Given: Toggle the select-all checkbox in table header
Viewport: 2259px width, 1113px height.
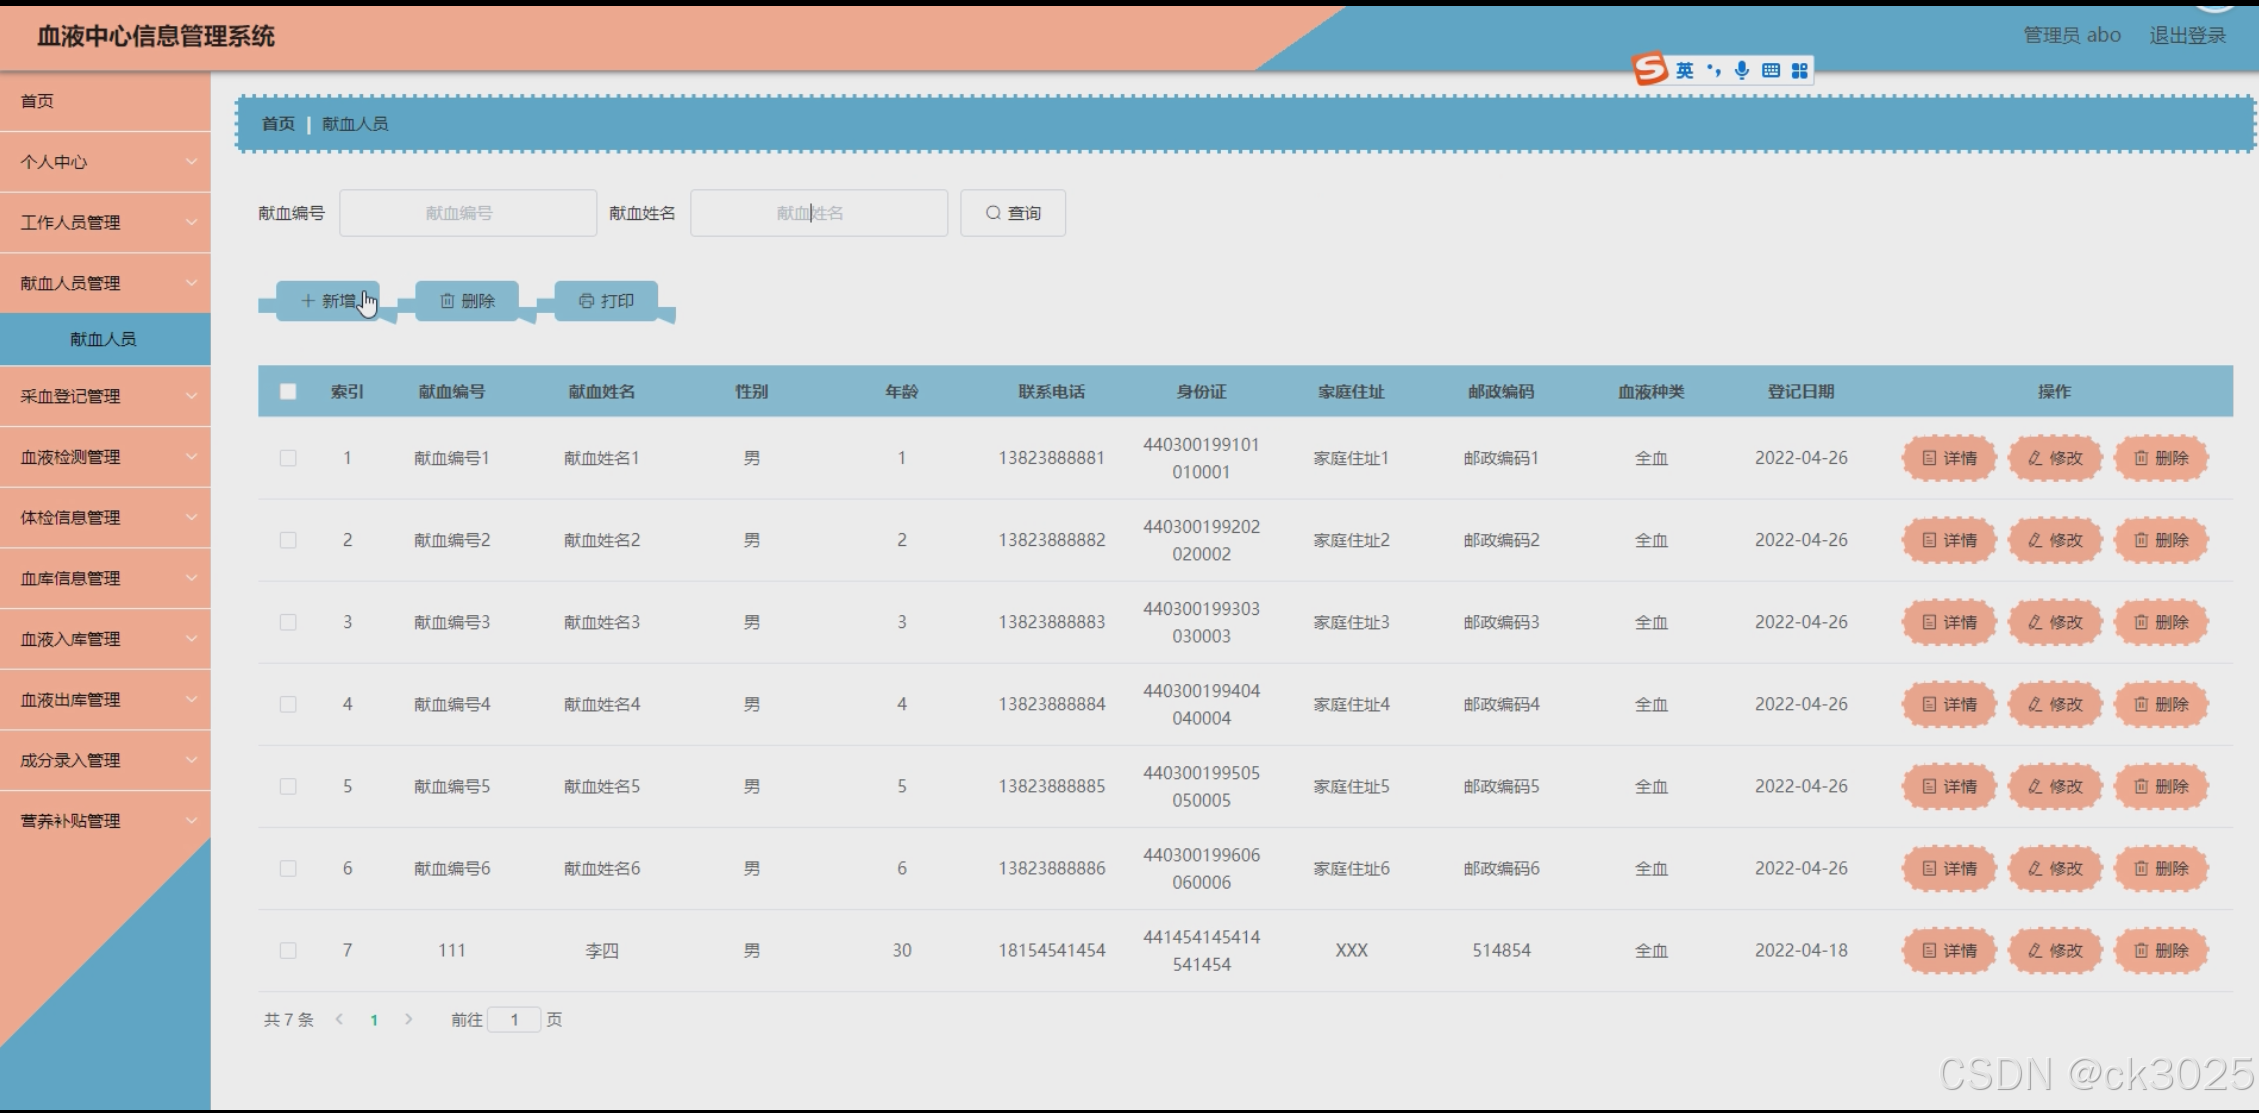Looking at the screenshot, I should coord(288,391).
